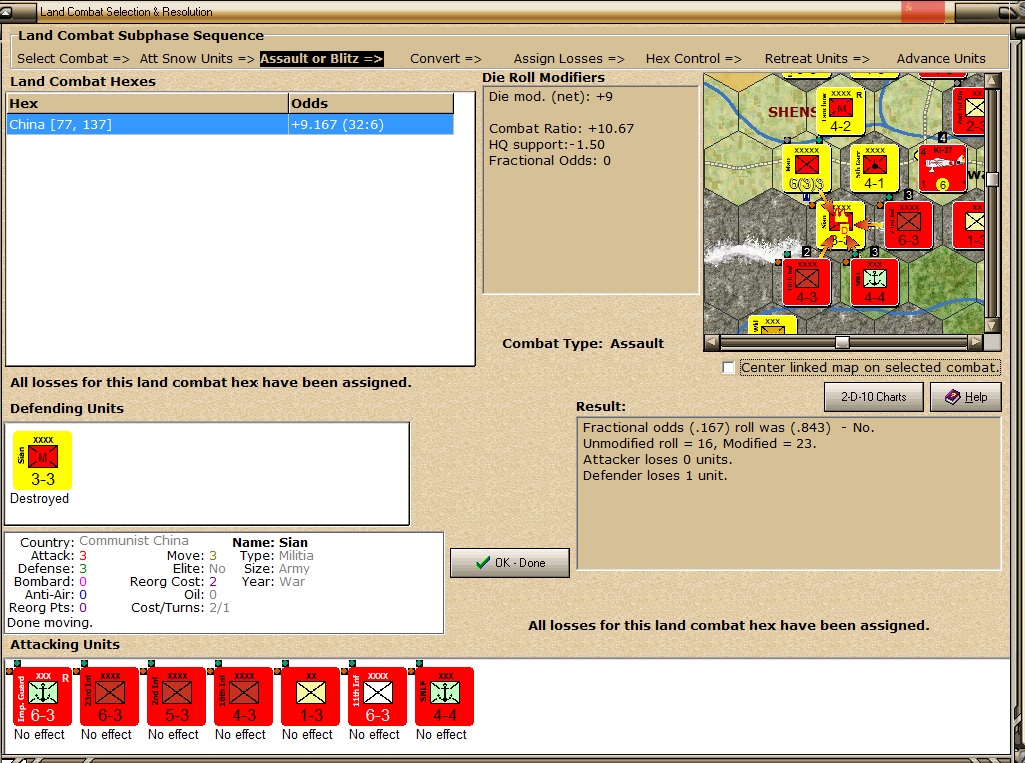1025x763 pixels.
Task: Click the map's vertical scrollbar thumb
Action: click(x=992, y=179)
